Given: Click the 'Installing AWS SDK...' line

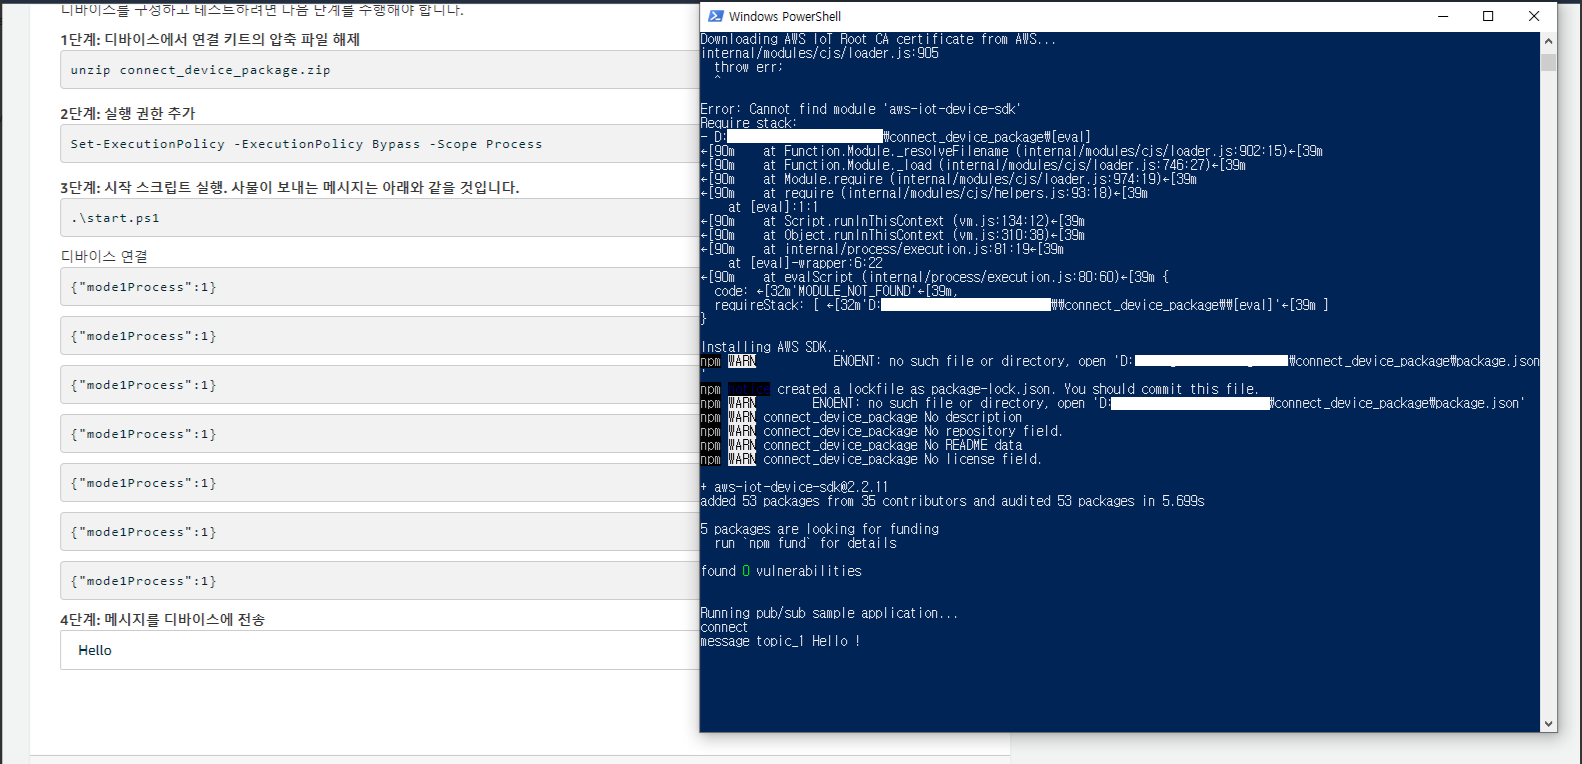Looking at the screenshot, I should (x=773, y=347).
